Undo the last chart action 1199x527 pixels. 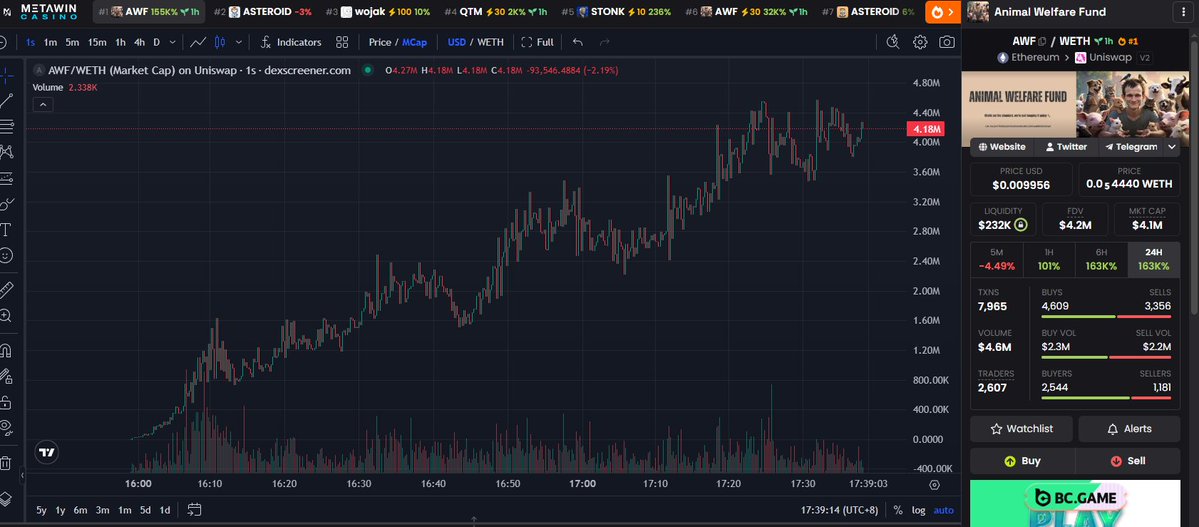578,42
